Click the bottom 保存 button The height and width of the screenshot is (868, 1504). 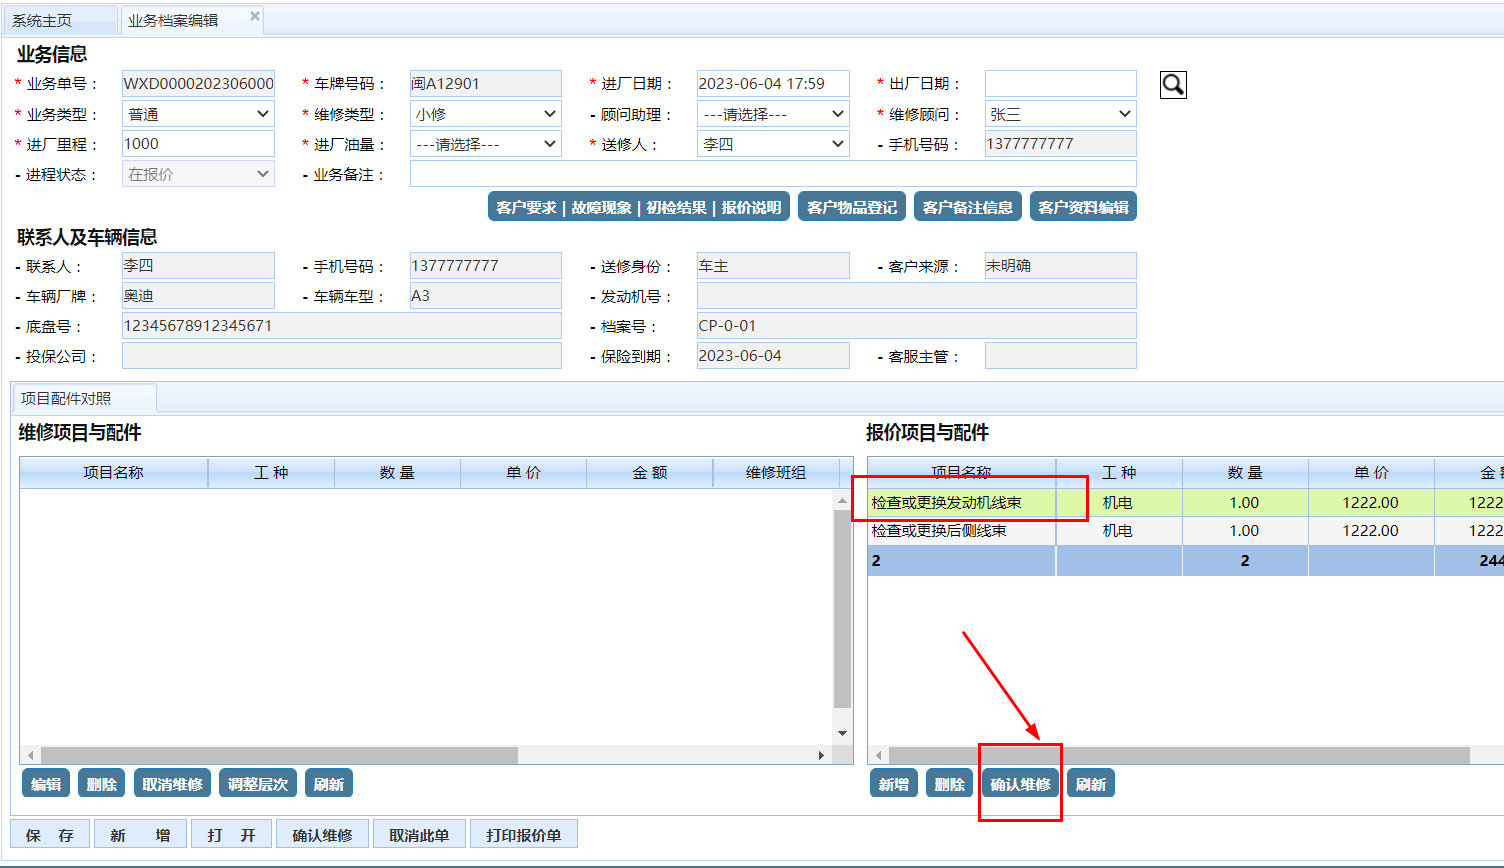(x=50, y=835)
